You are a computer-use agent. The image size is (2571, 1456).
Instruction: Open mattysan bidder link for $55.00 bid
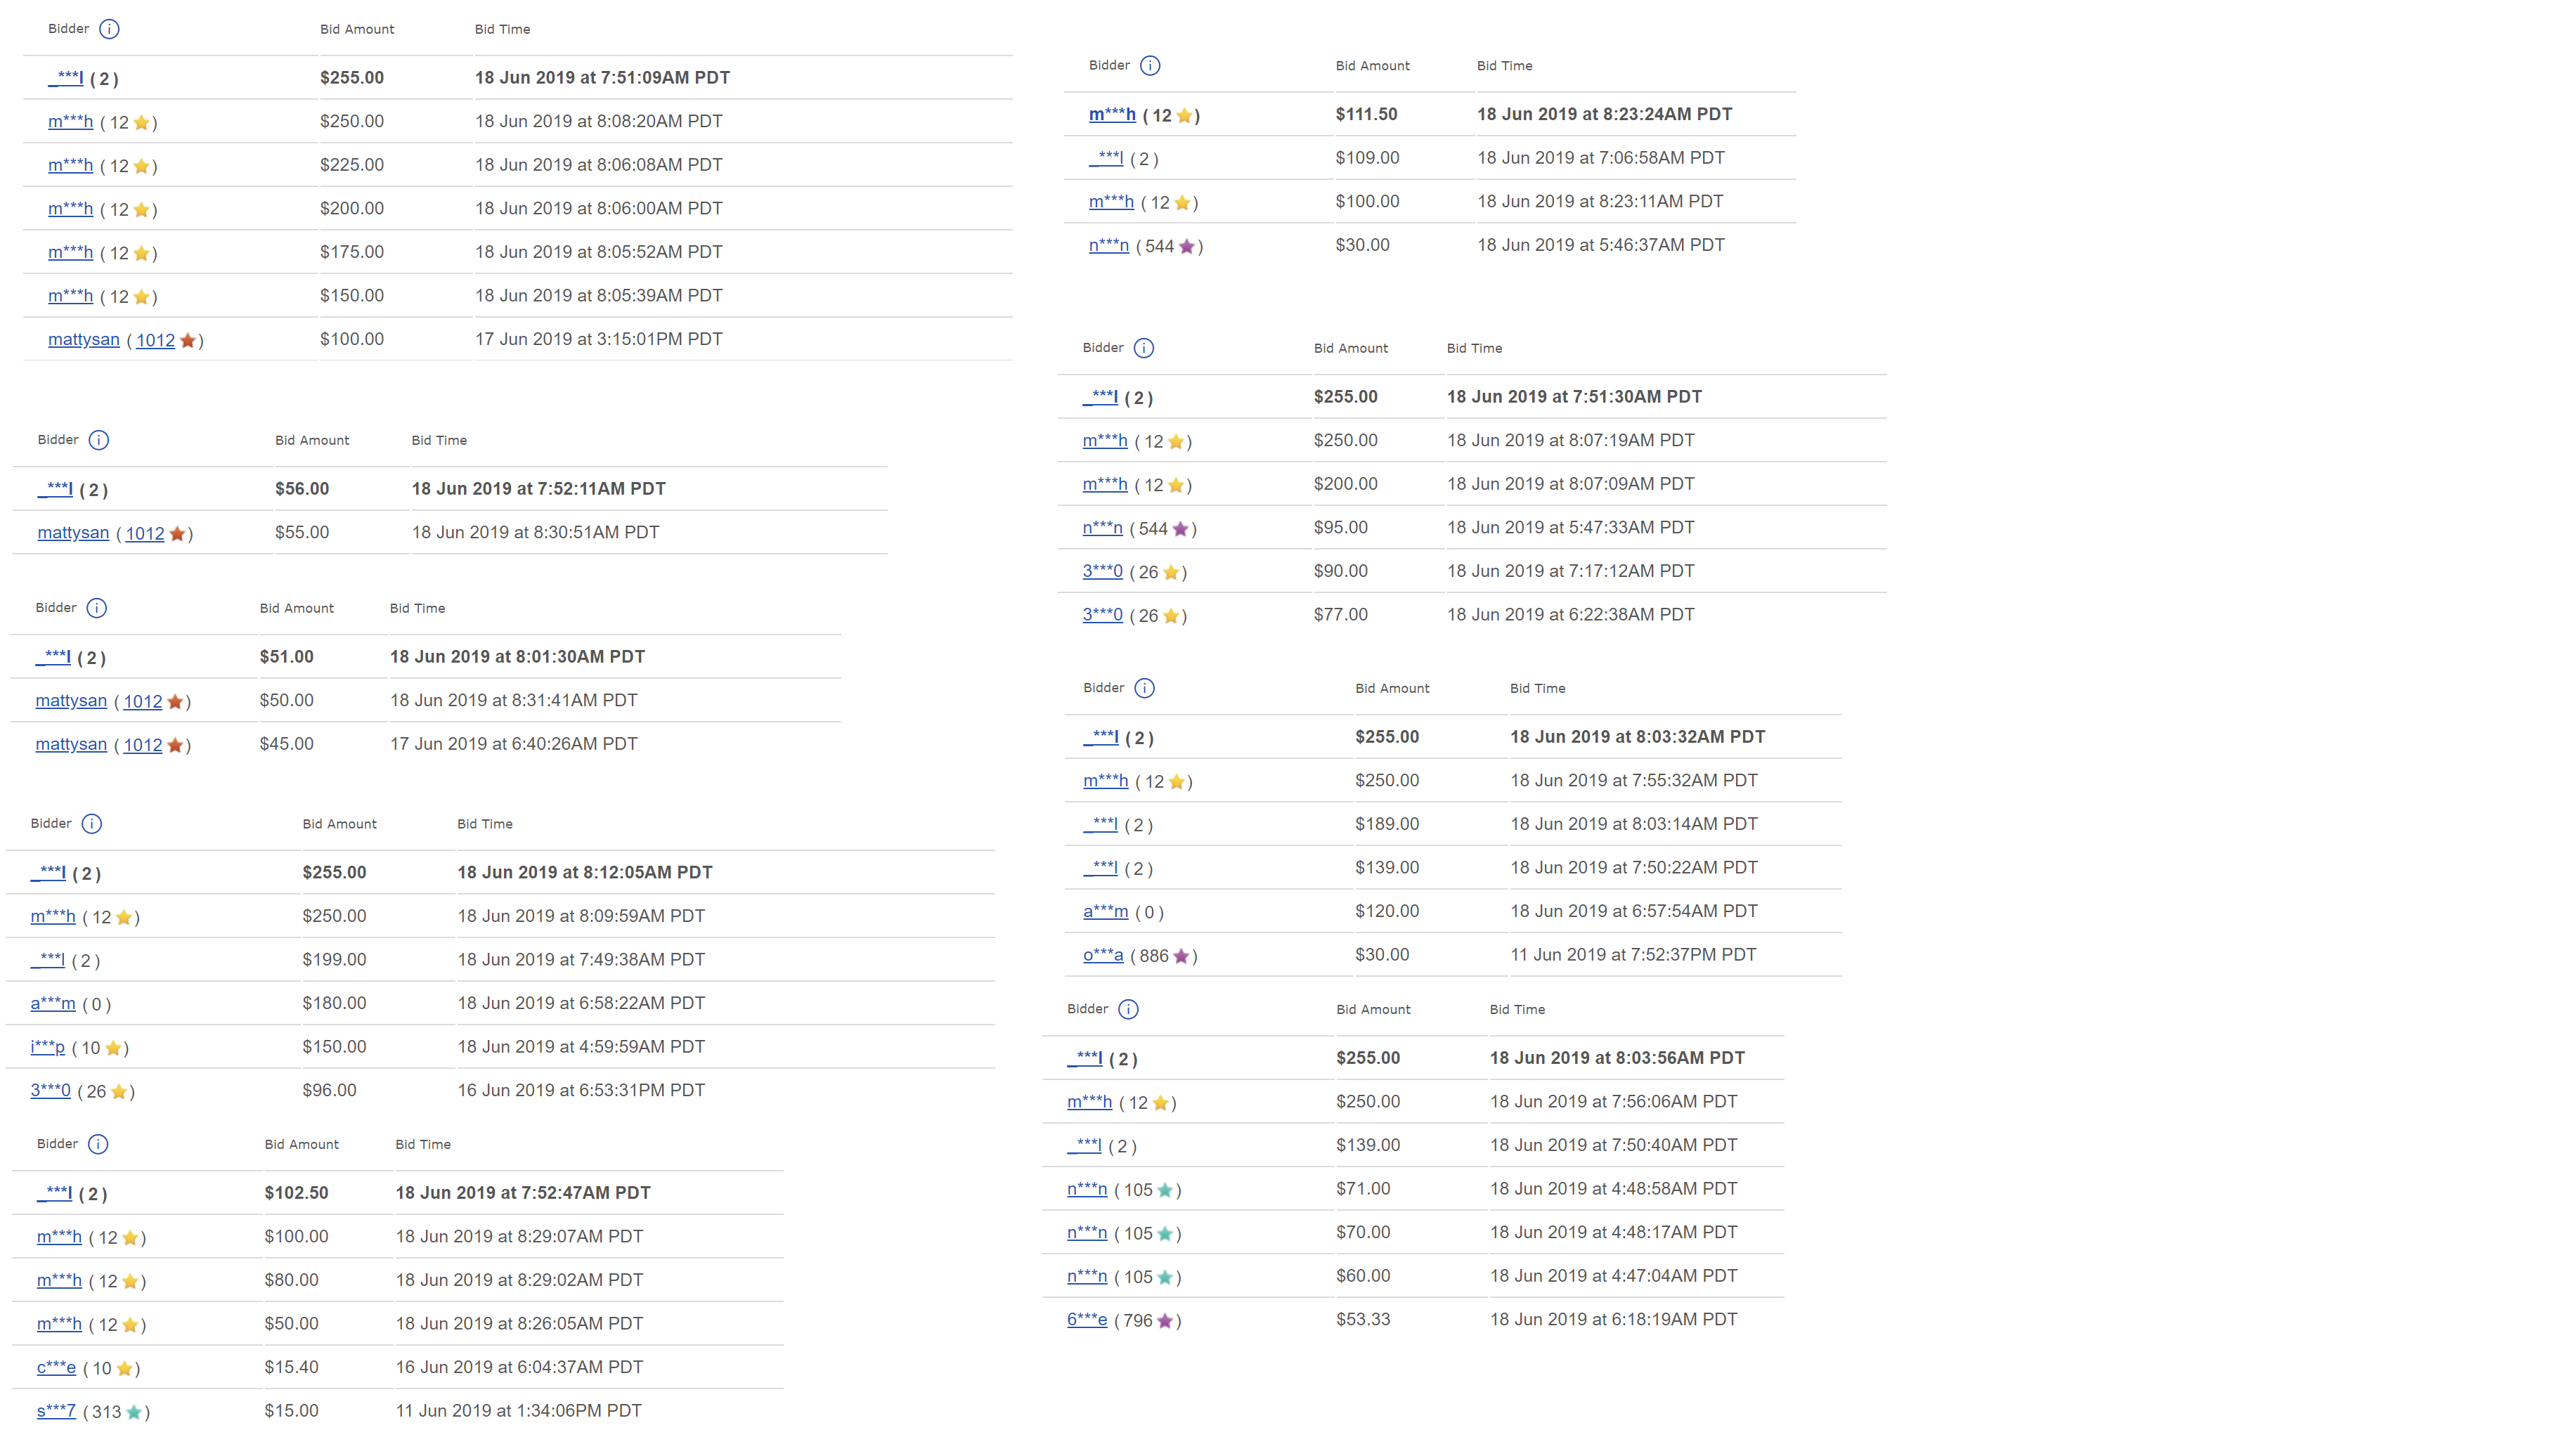pos(73,533)
